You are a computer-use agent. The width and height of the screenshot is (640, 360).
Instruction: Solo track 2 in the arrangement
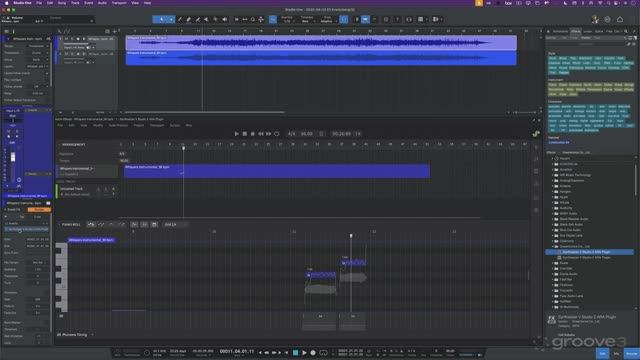tap(72, 53)
